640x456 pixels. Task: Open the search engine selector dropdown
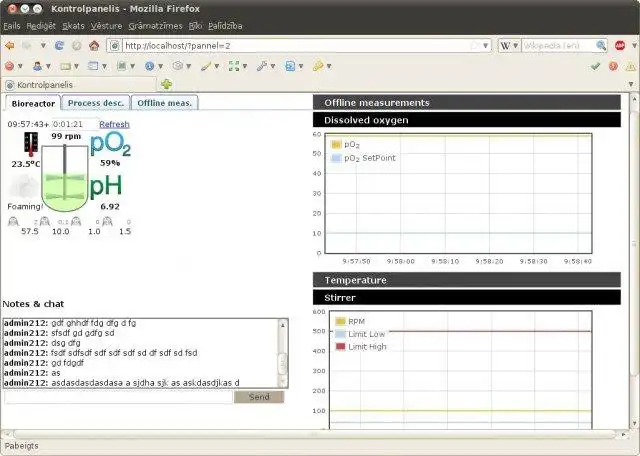[509, 46]
